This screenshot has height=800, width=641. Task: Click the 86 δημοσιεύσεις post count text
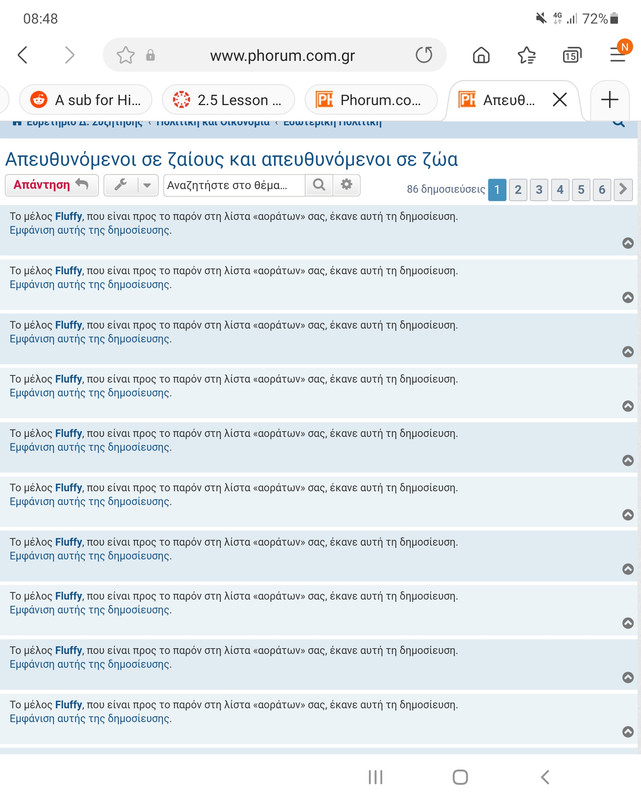[446, 189]
